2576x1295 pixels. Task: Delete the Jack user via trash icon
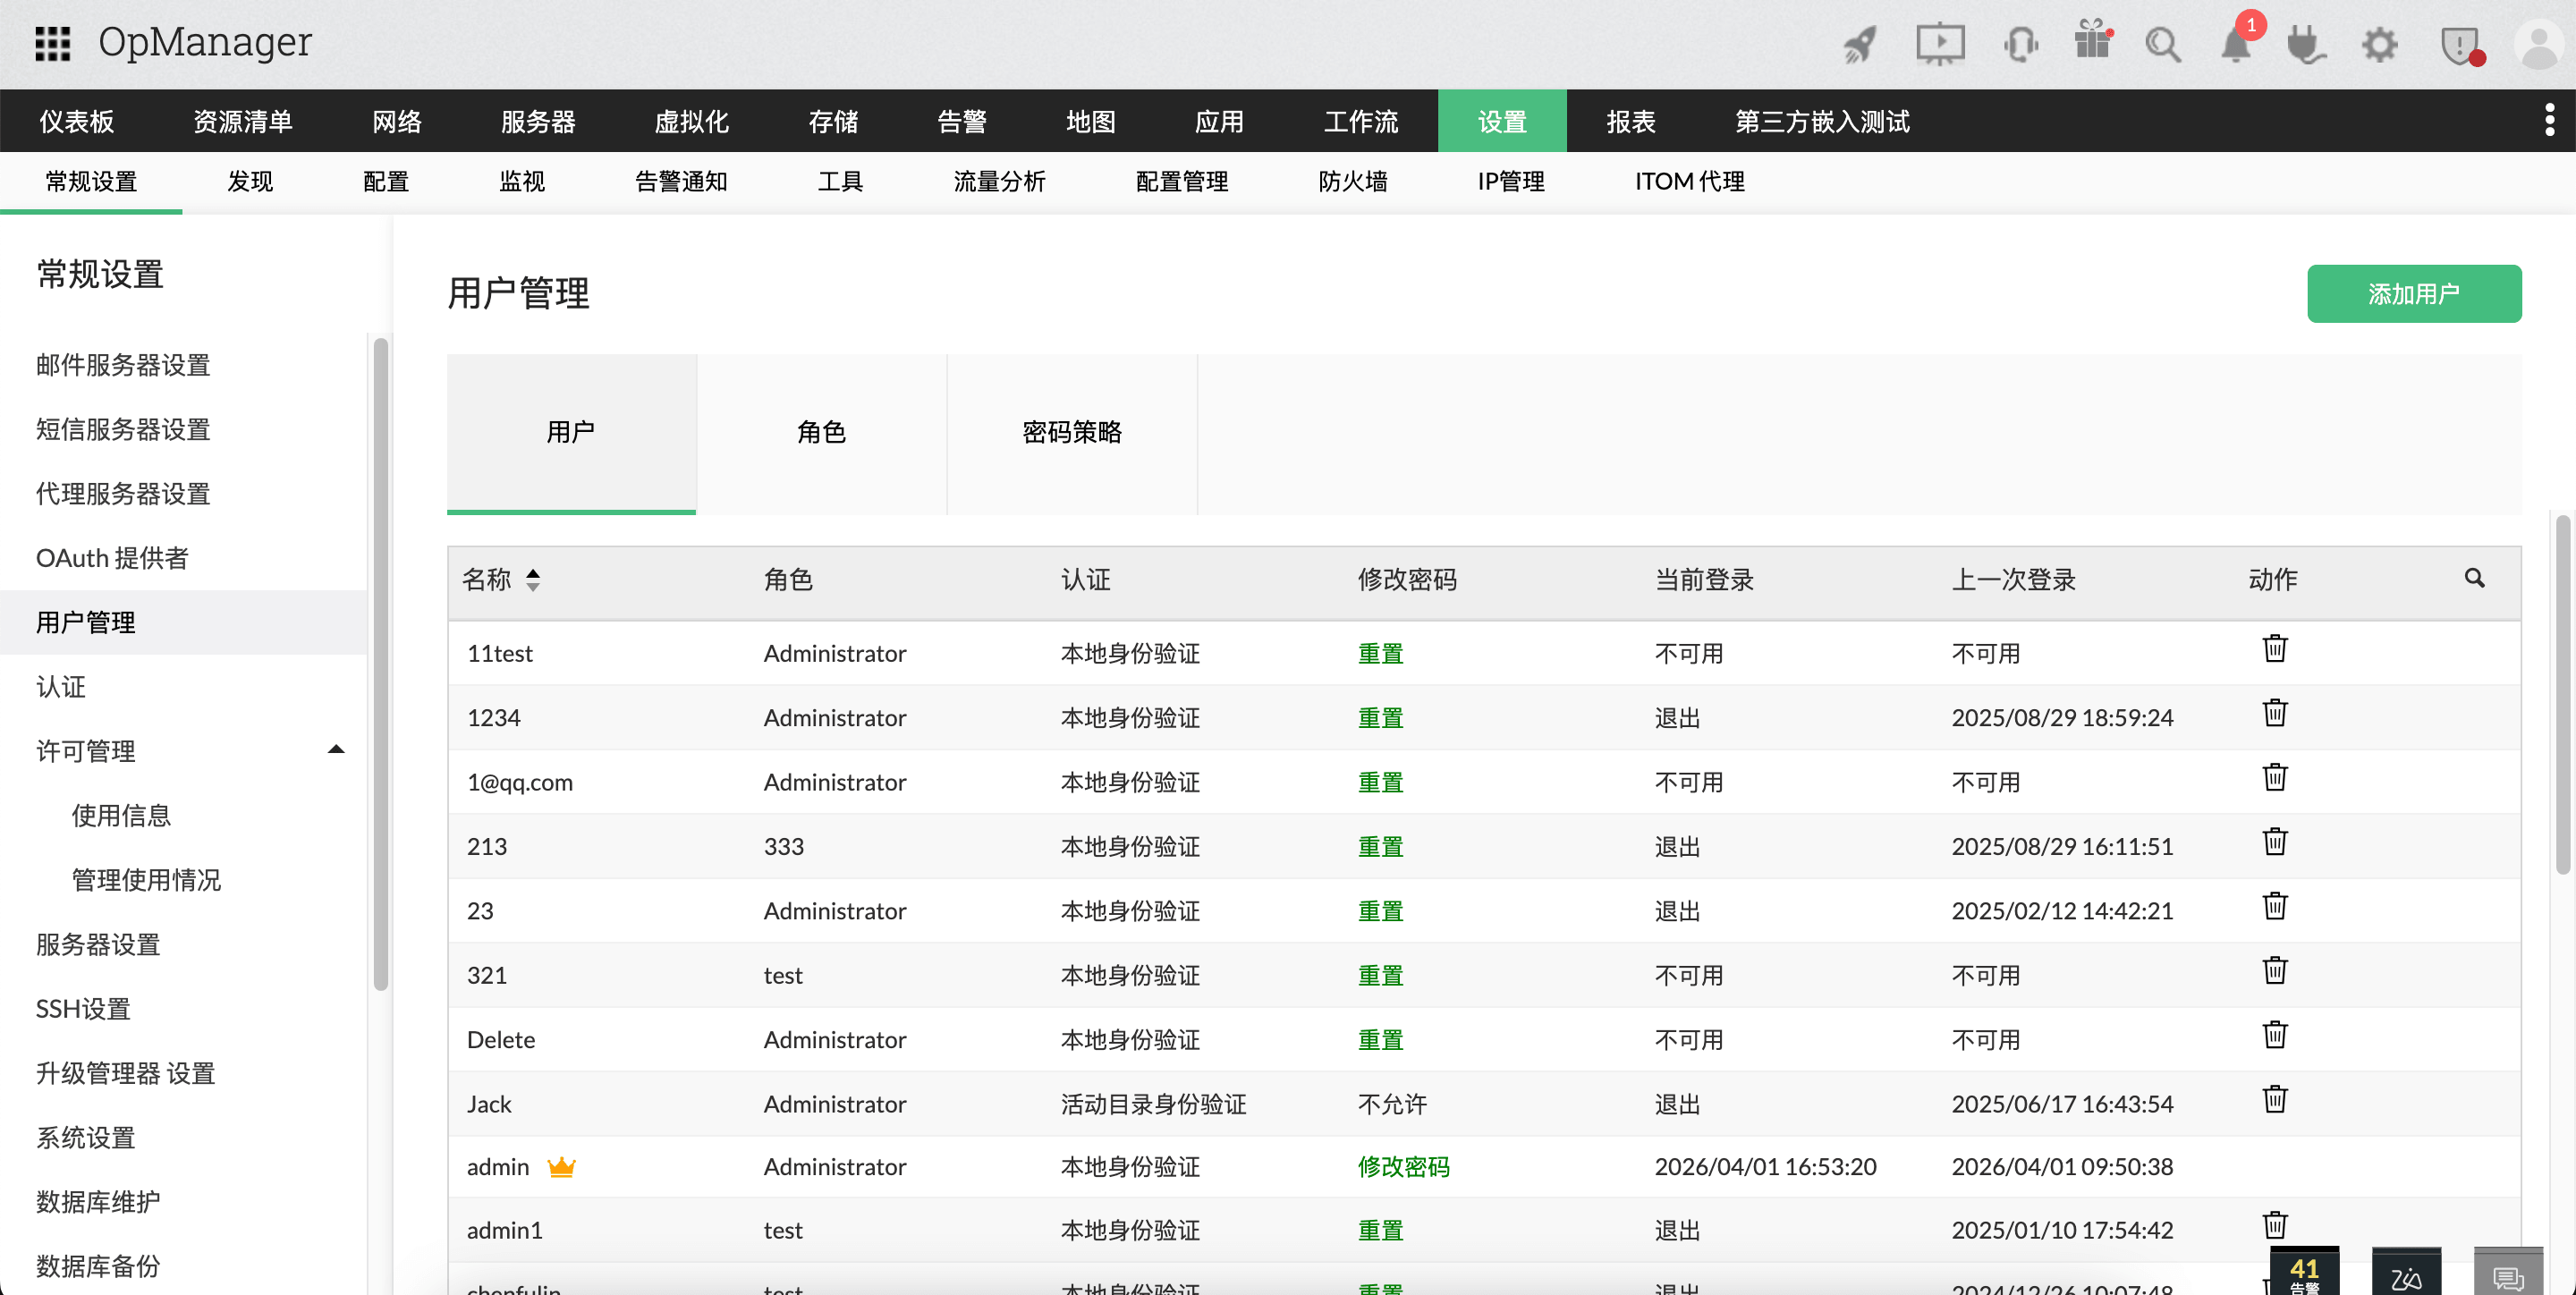(x=2275, y=1099)
